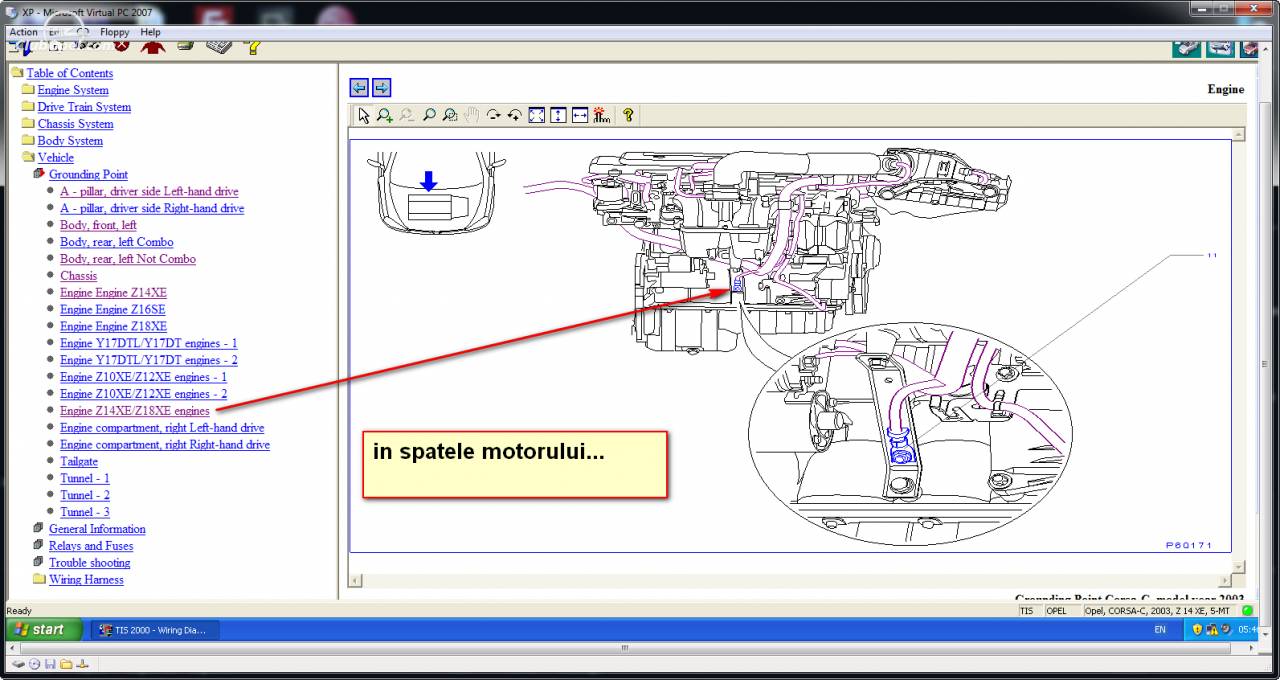The width and height of the screenshot is (1280, 680).
Task: Open Engine compartment, right Left-hand drive
Action: point(162,428)
